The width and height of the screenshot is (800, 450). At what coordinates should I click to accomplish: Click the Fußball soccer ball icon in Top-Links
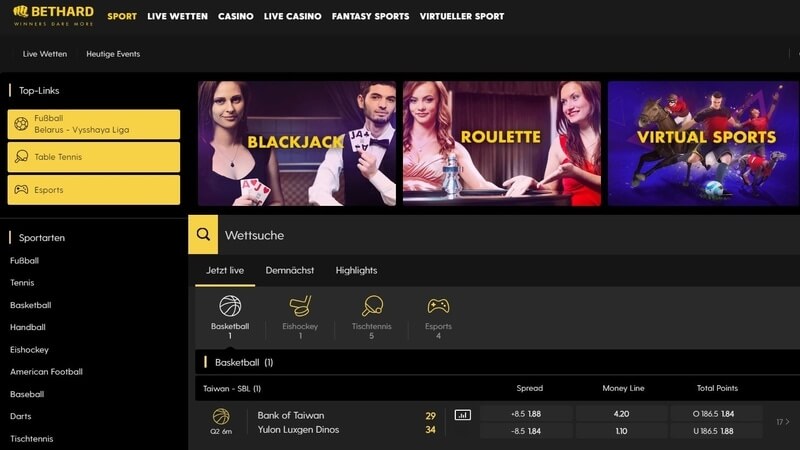21,124
